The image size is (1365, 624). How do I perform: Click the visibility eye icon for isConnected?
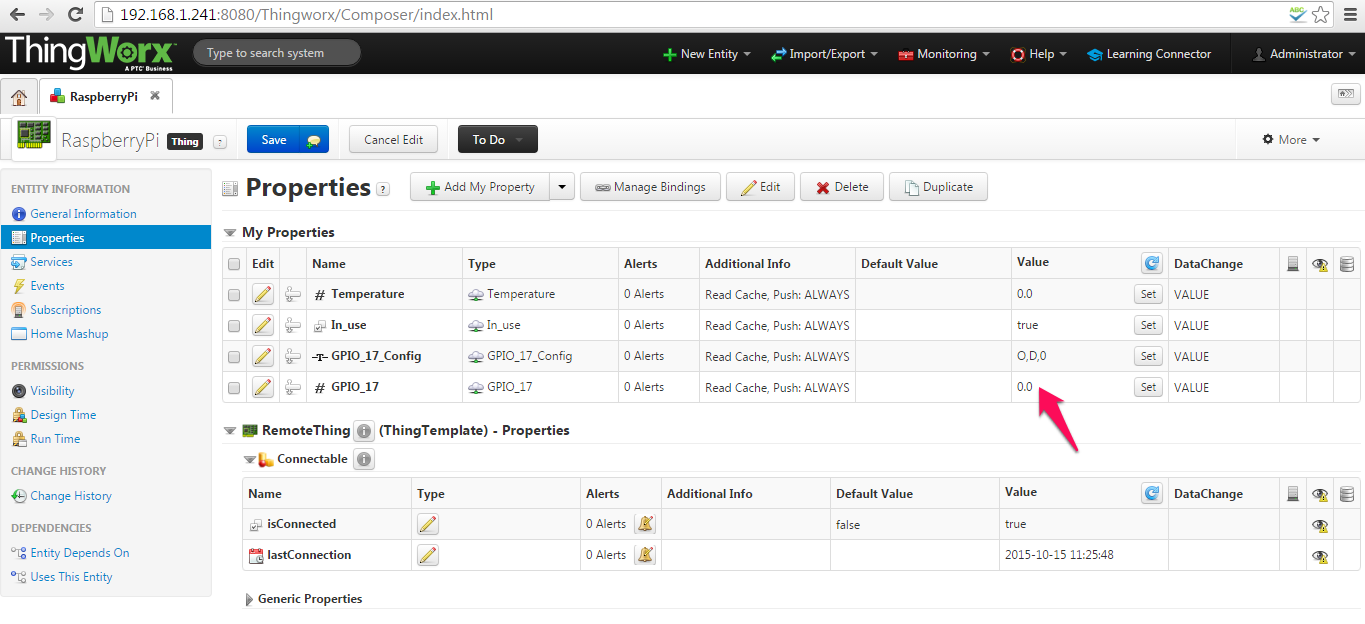pyautogui.click(x=1320, y=525)
